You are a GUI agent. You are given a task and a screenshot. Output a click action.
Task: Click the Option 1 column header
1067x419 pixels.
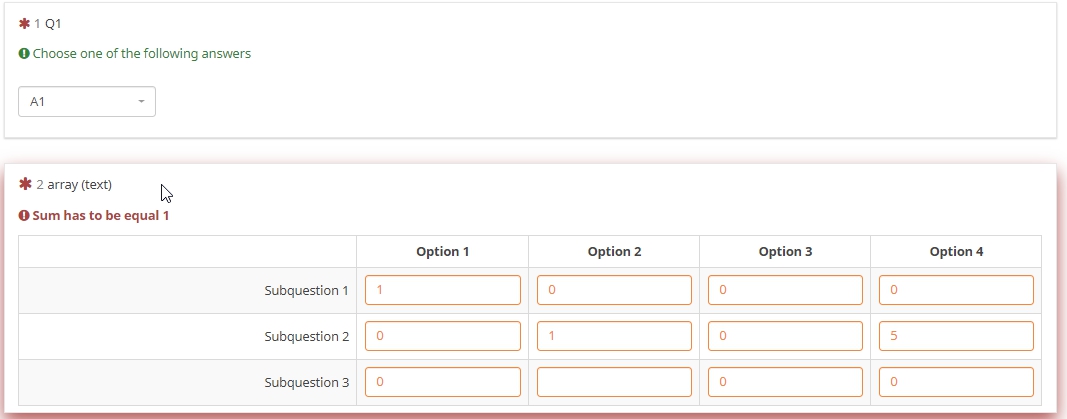(x=443, y=252)
